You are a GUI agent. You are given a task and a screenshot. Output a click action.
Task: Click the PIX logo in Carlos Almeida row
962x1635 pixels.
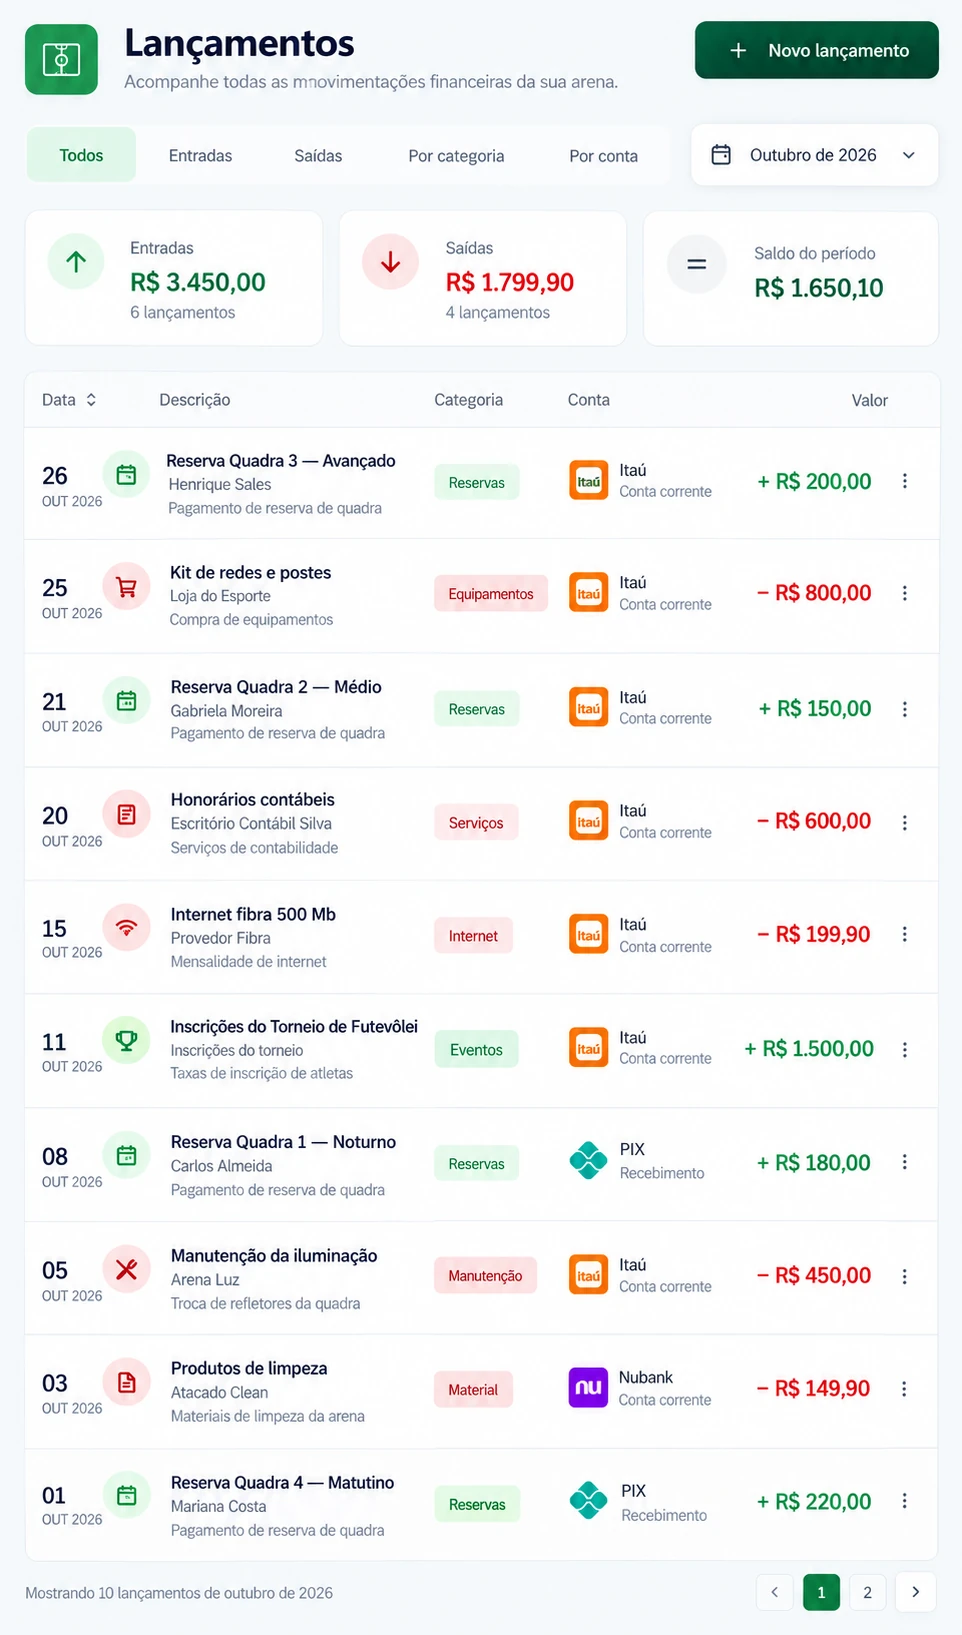coord(588,1160)
